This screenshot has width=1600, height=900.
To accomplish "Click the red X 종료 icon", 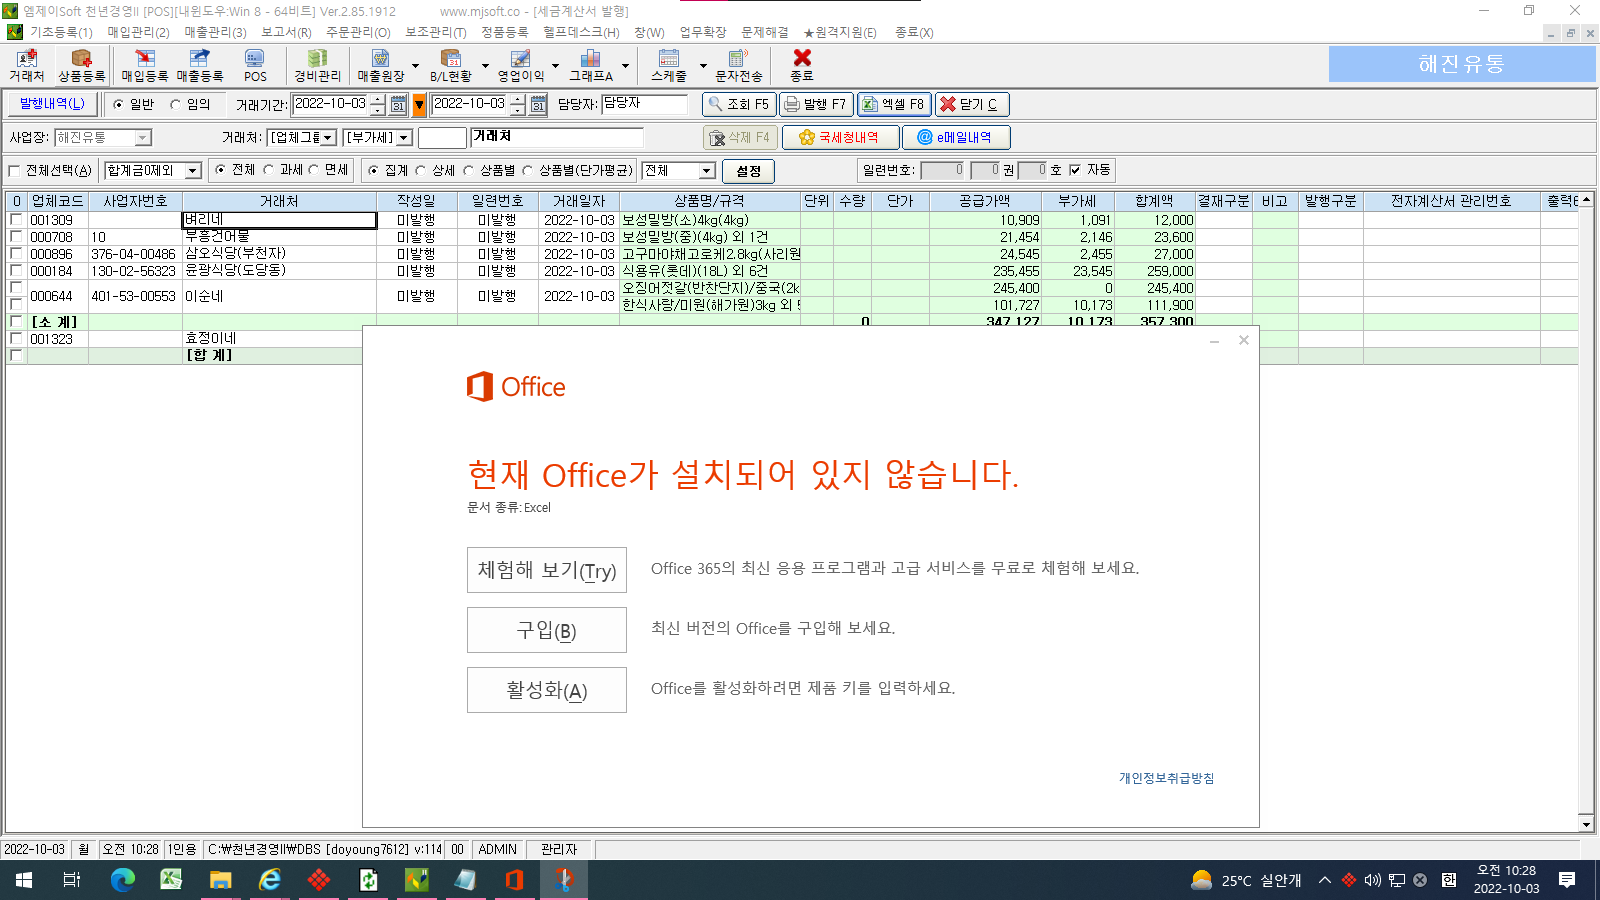I will 802,66.
